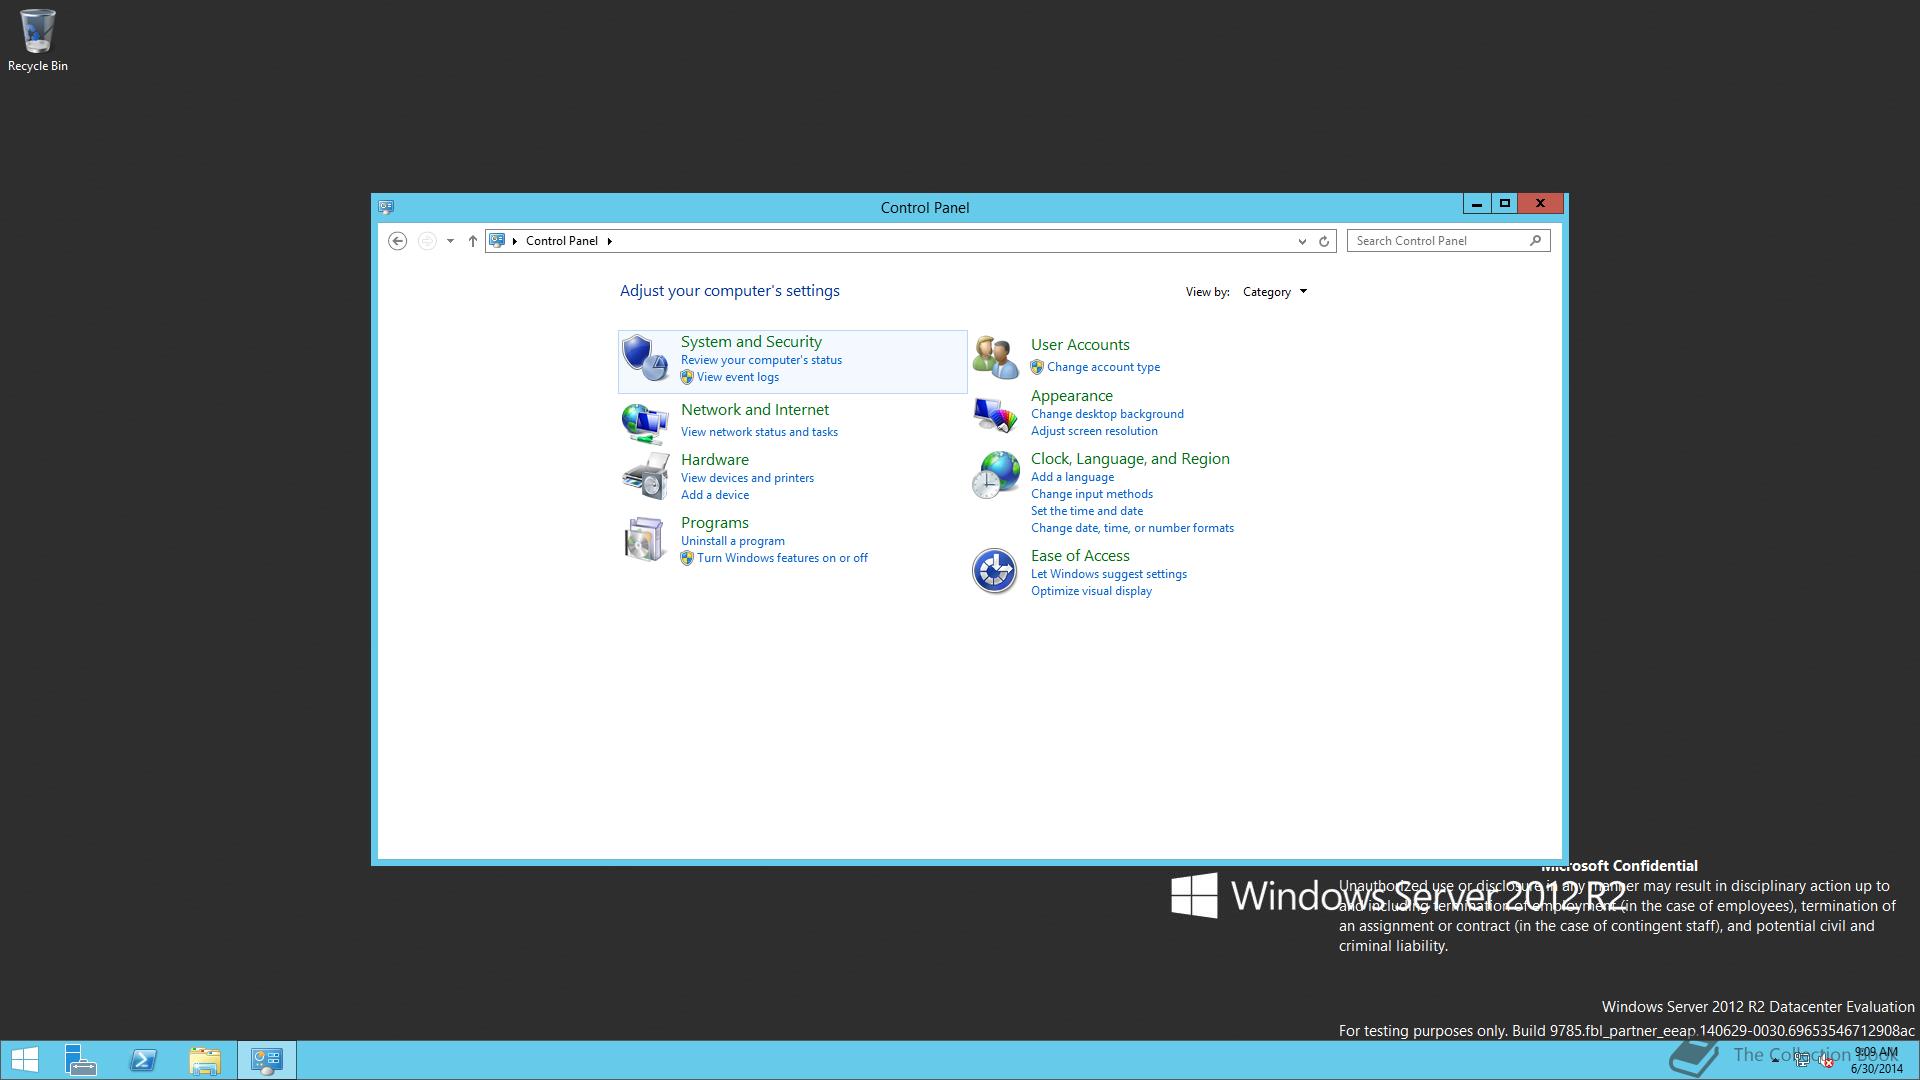
Task: Click Review your computer's status
Action: coord(761,360)
